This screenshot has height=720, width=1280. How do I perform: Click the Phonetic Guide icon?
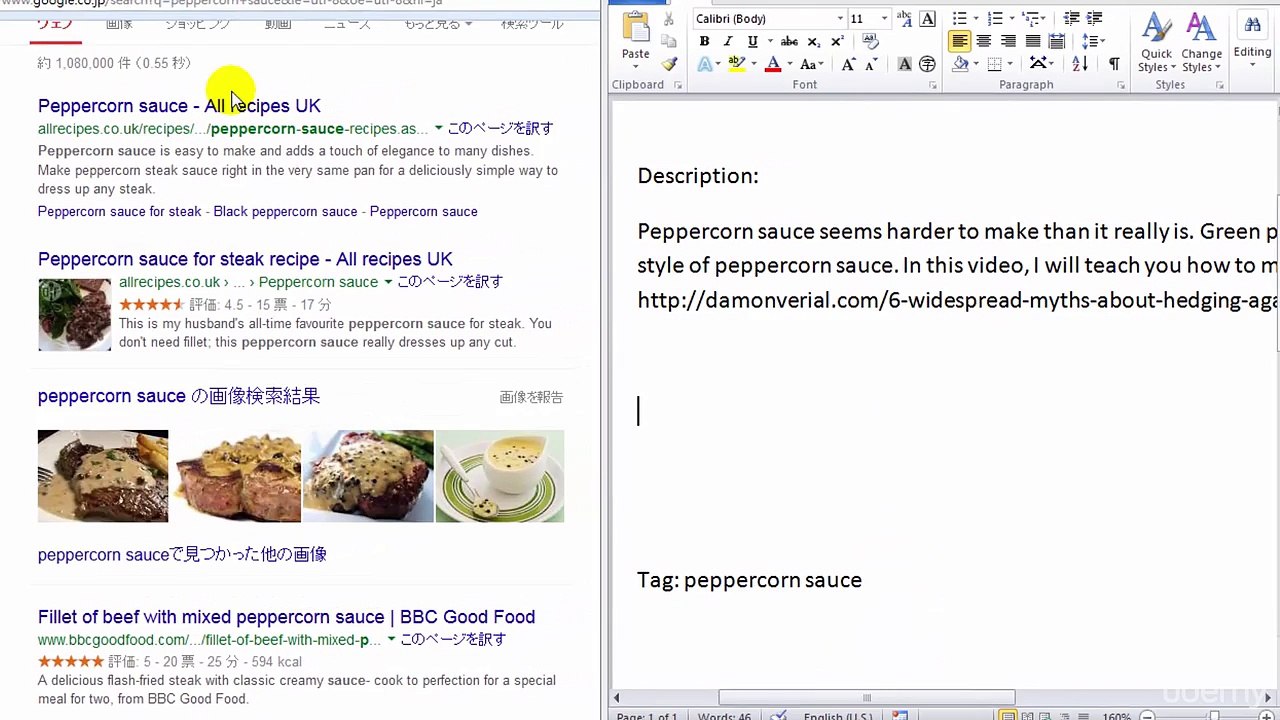coord(904,18)
